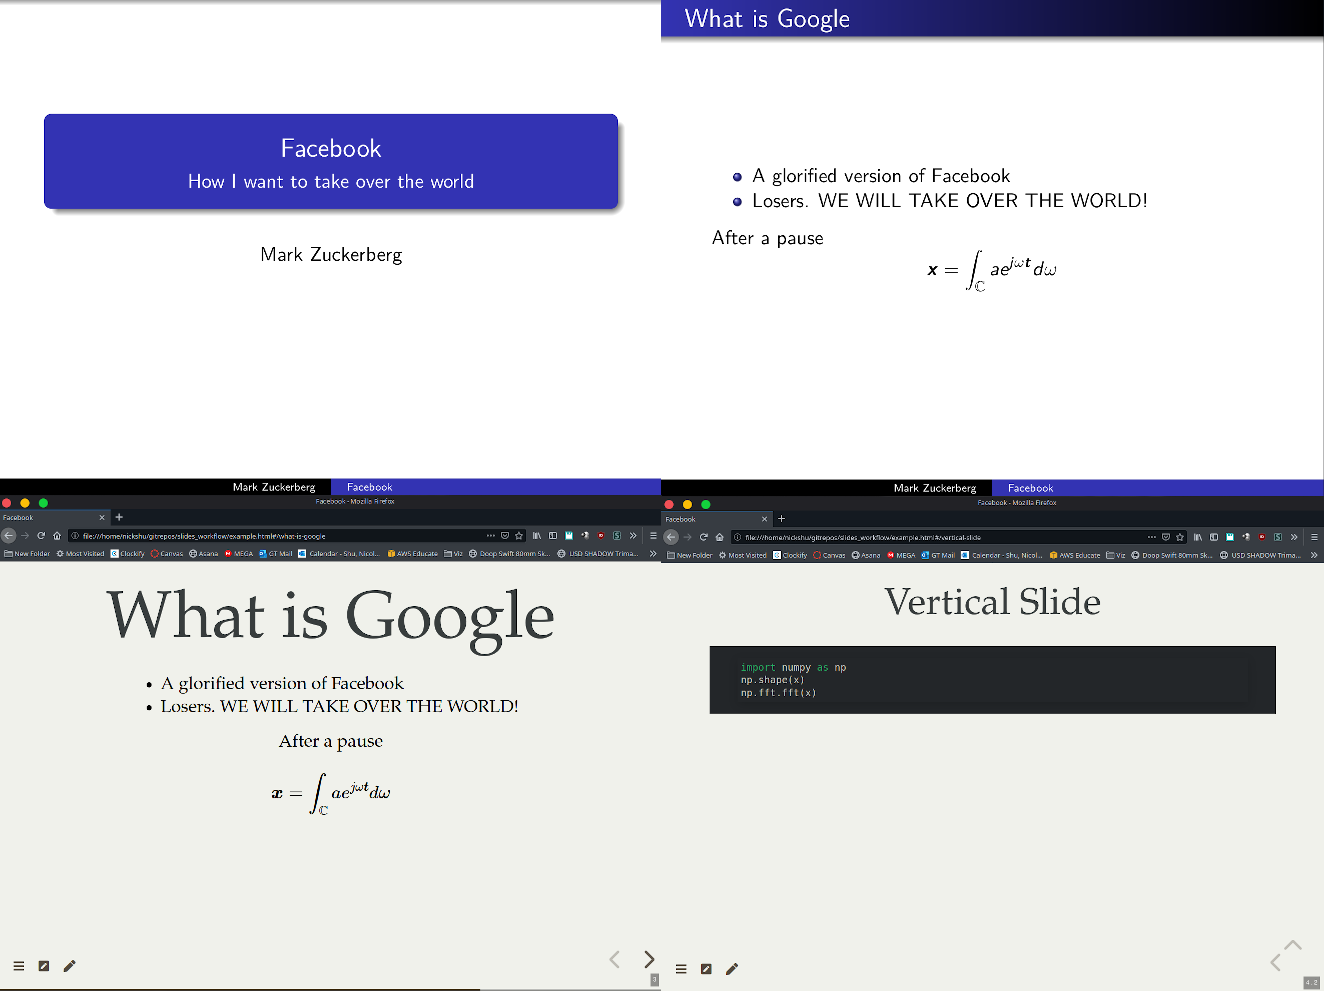Bookmark the page with the star in the Vertical Slide window
This screenshot has width=1325, height=991.
coord(1180,537)
